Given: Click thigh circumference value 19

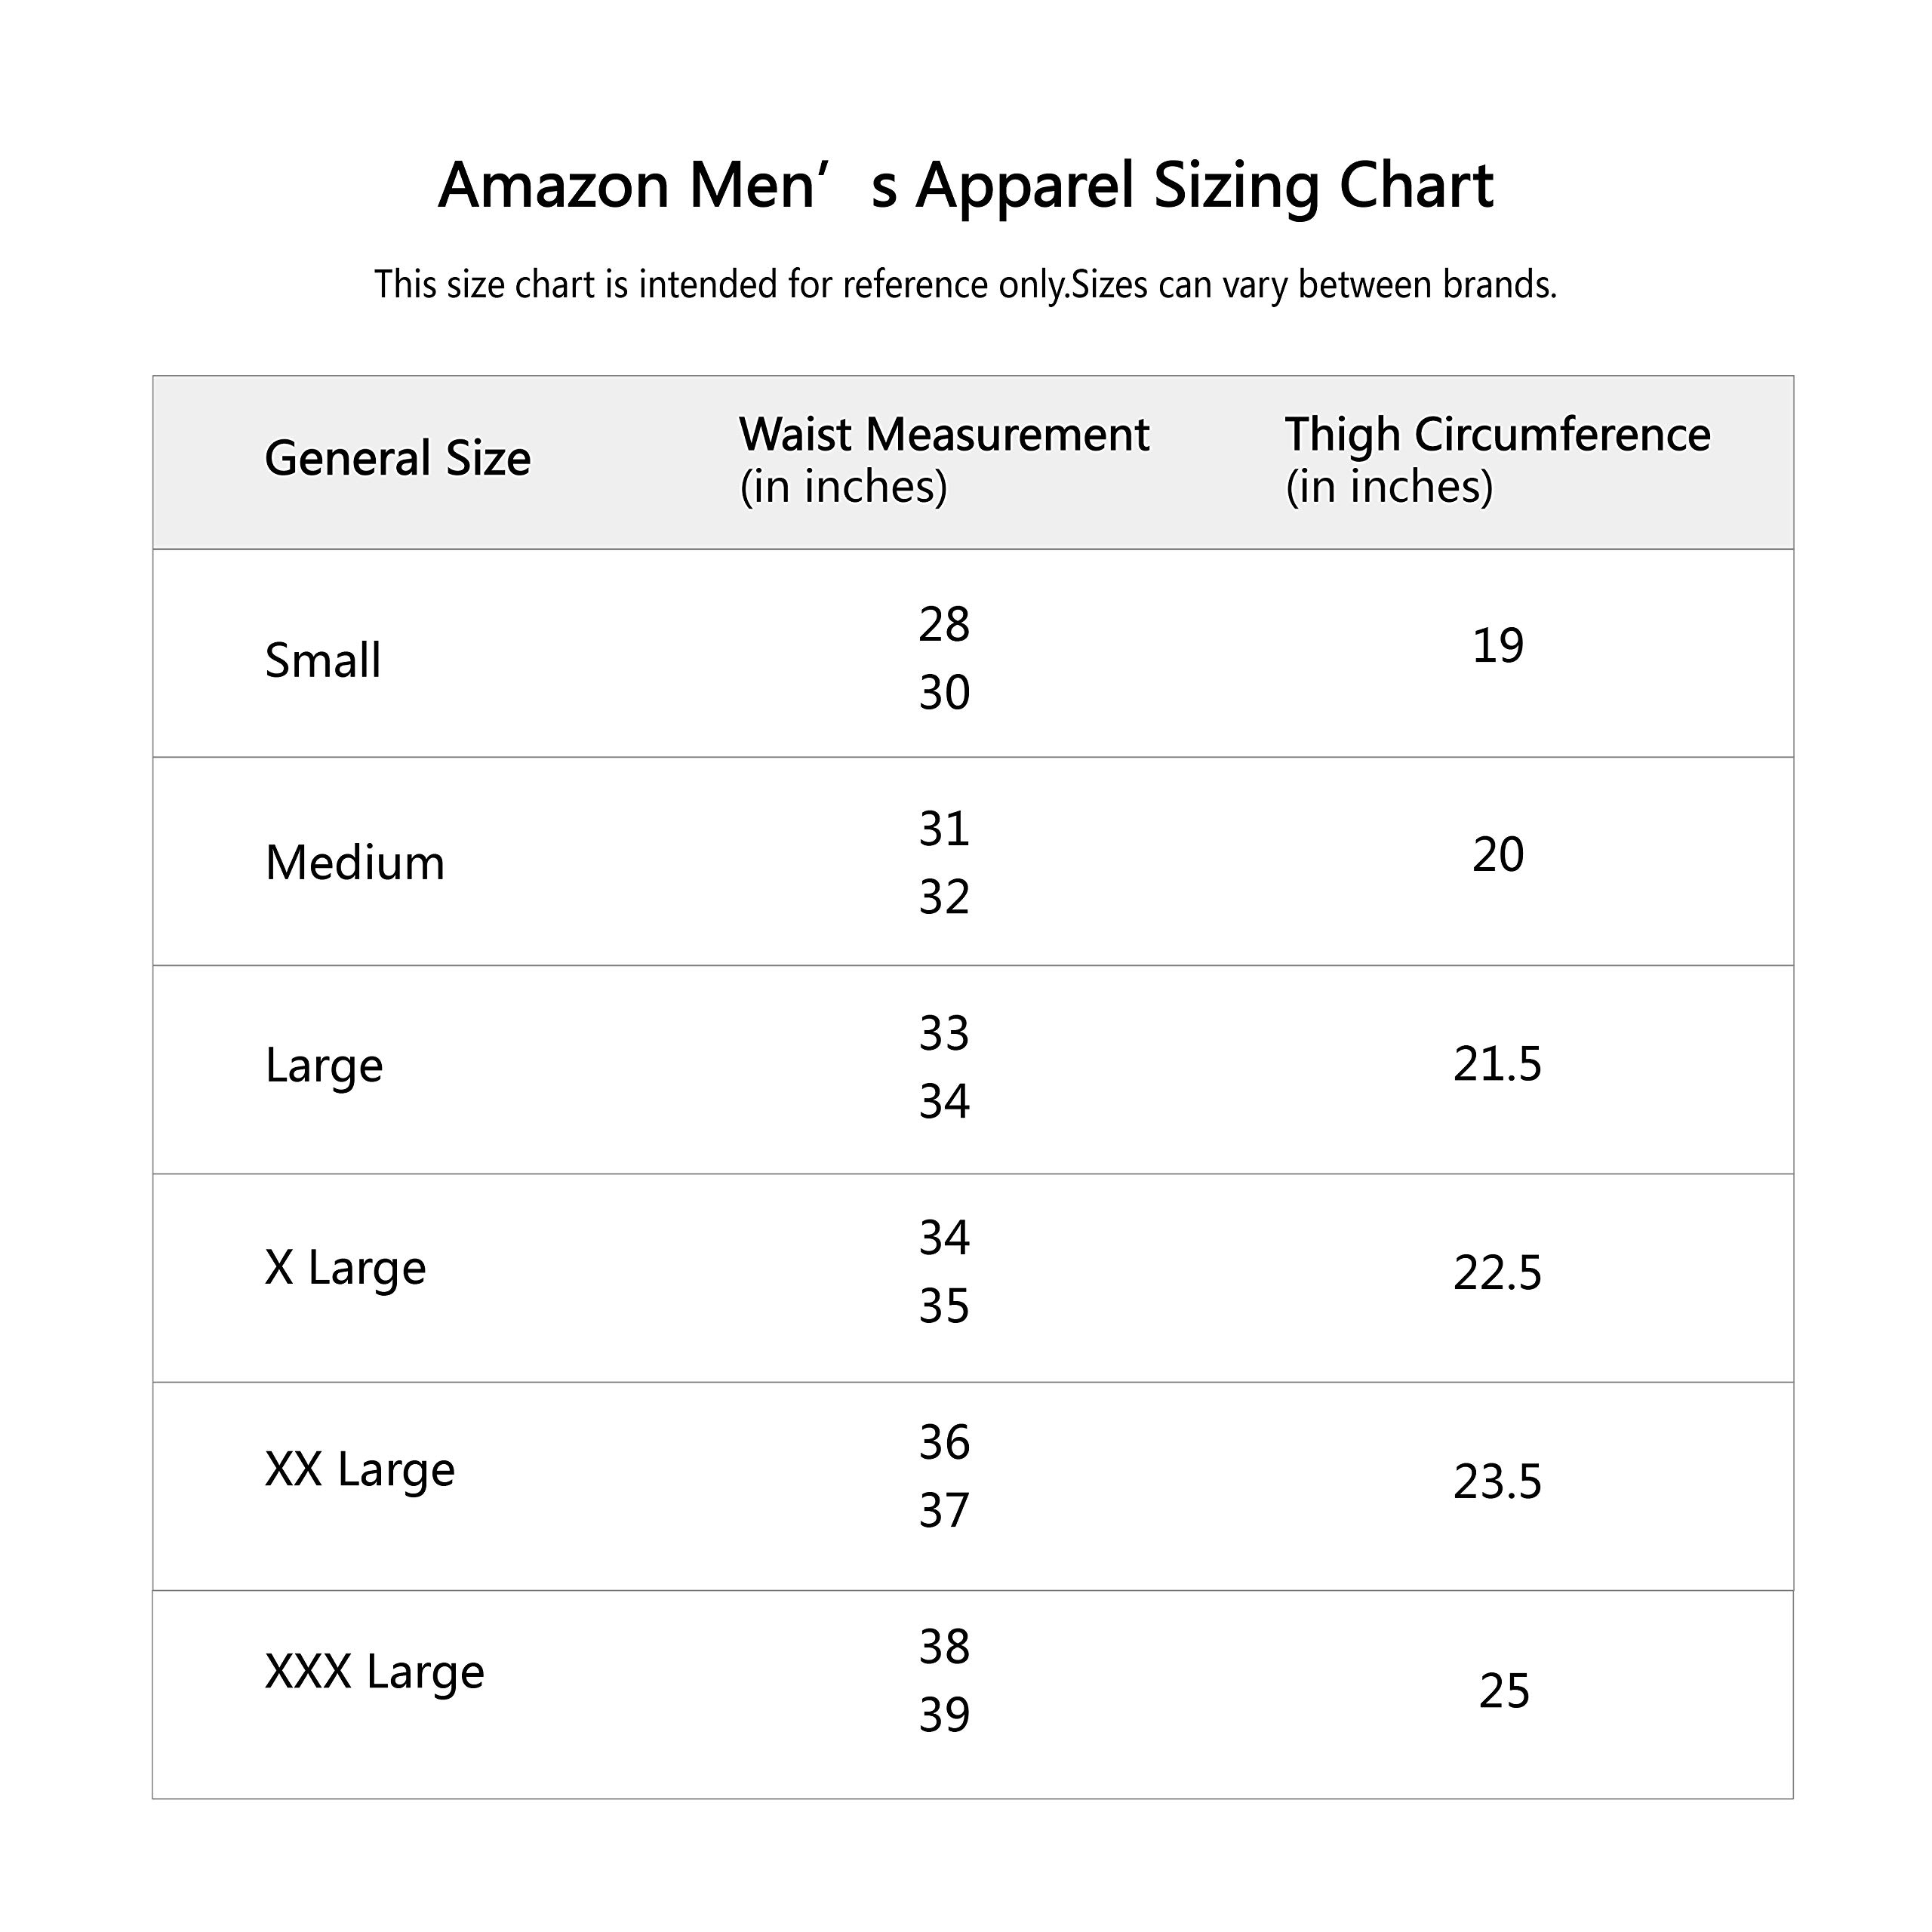Looking at the screenshot, I should [x=1497, y=646].
